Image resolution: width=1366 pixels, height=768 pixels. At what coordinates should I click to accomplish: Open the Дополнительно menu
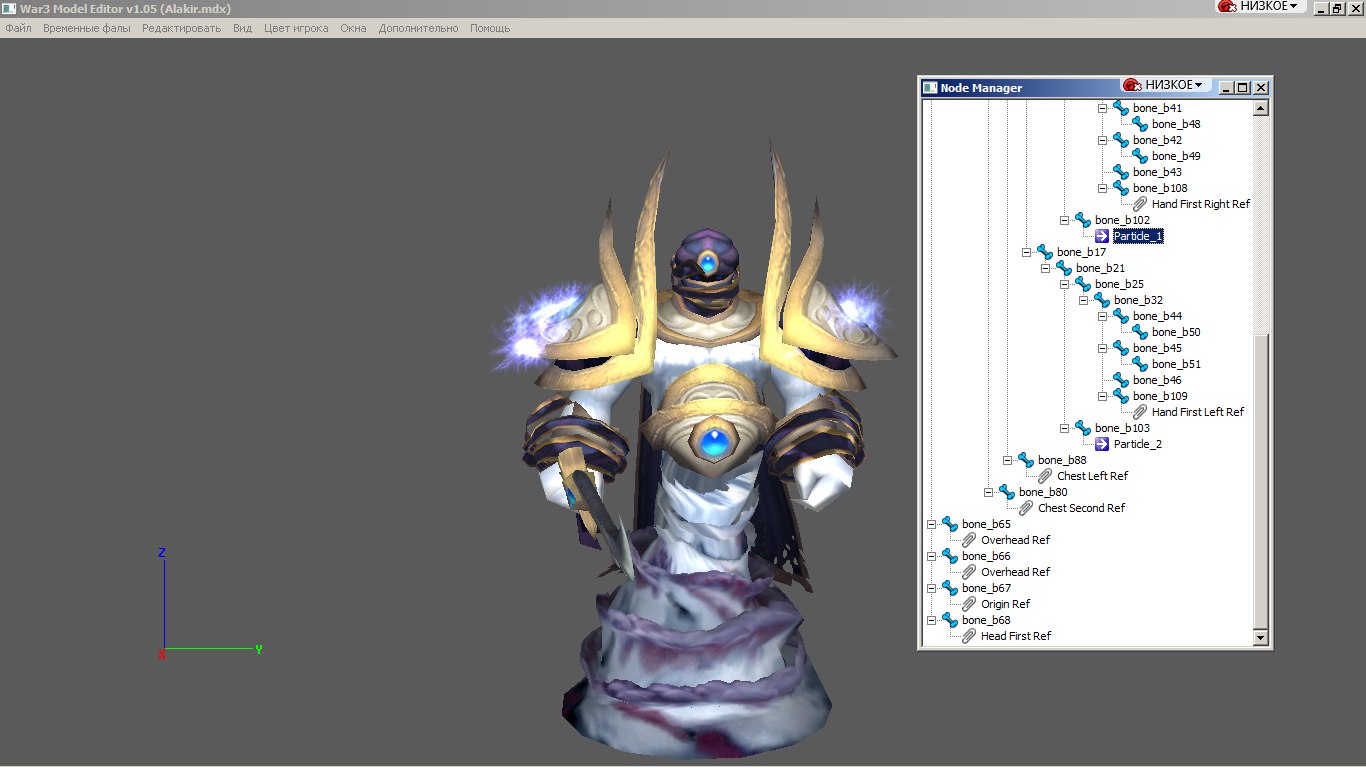click(x=418, y=28)
